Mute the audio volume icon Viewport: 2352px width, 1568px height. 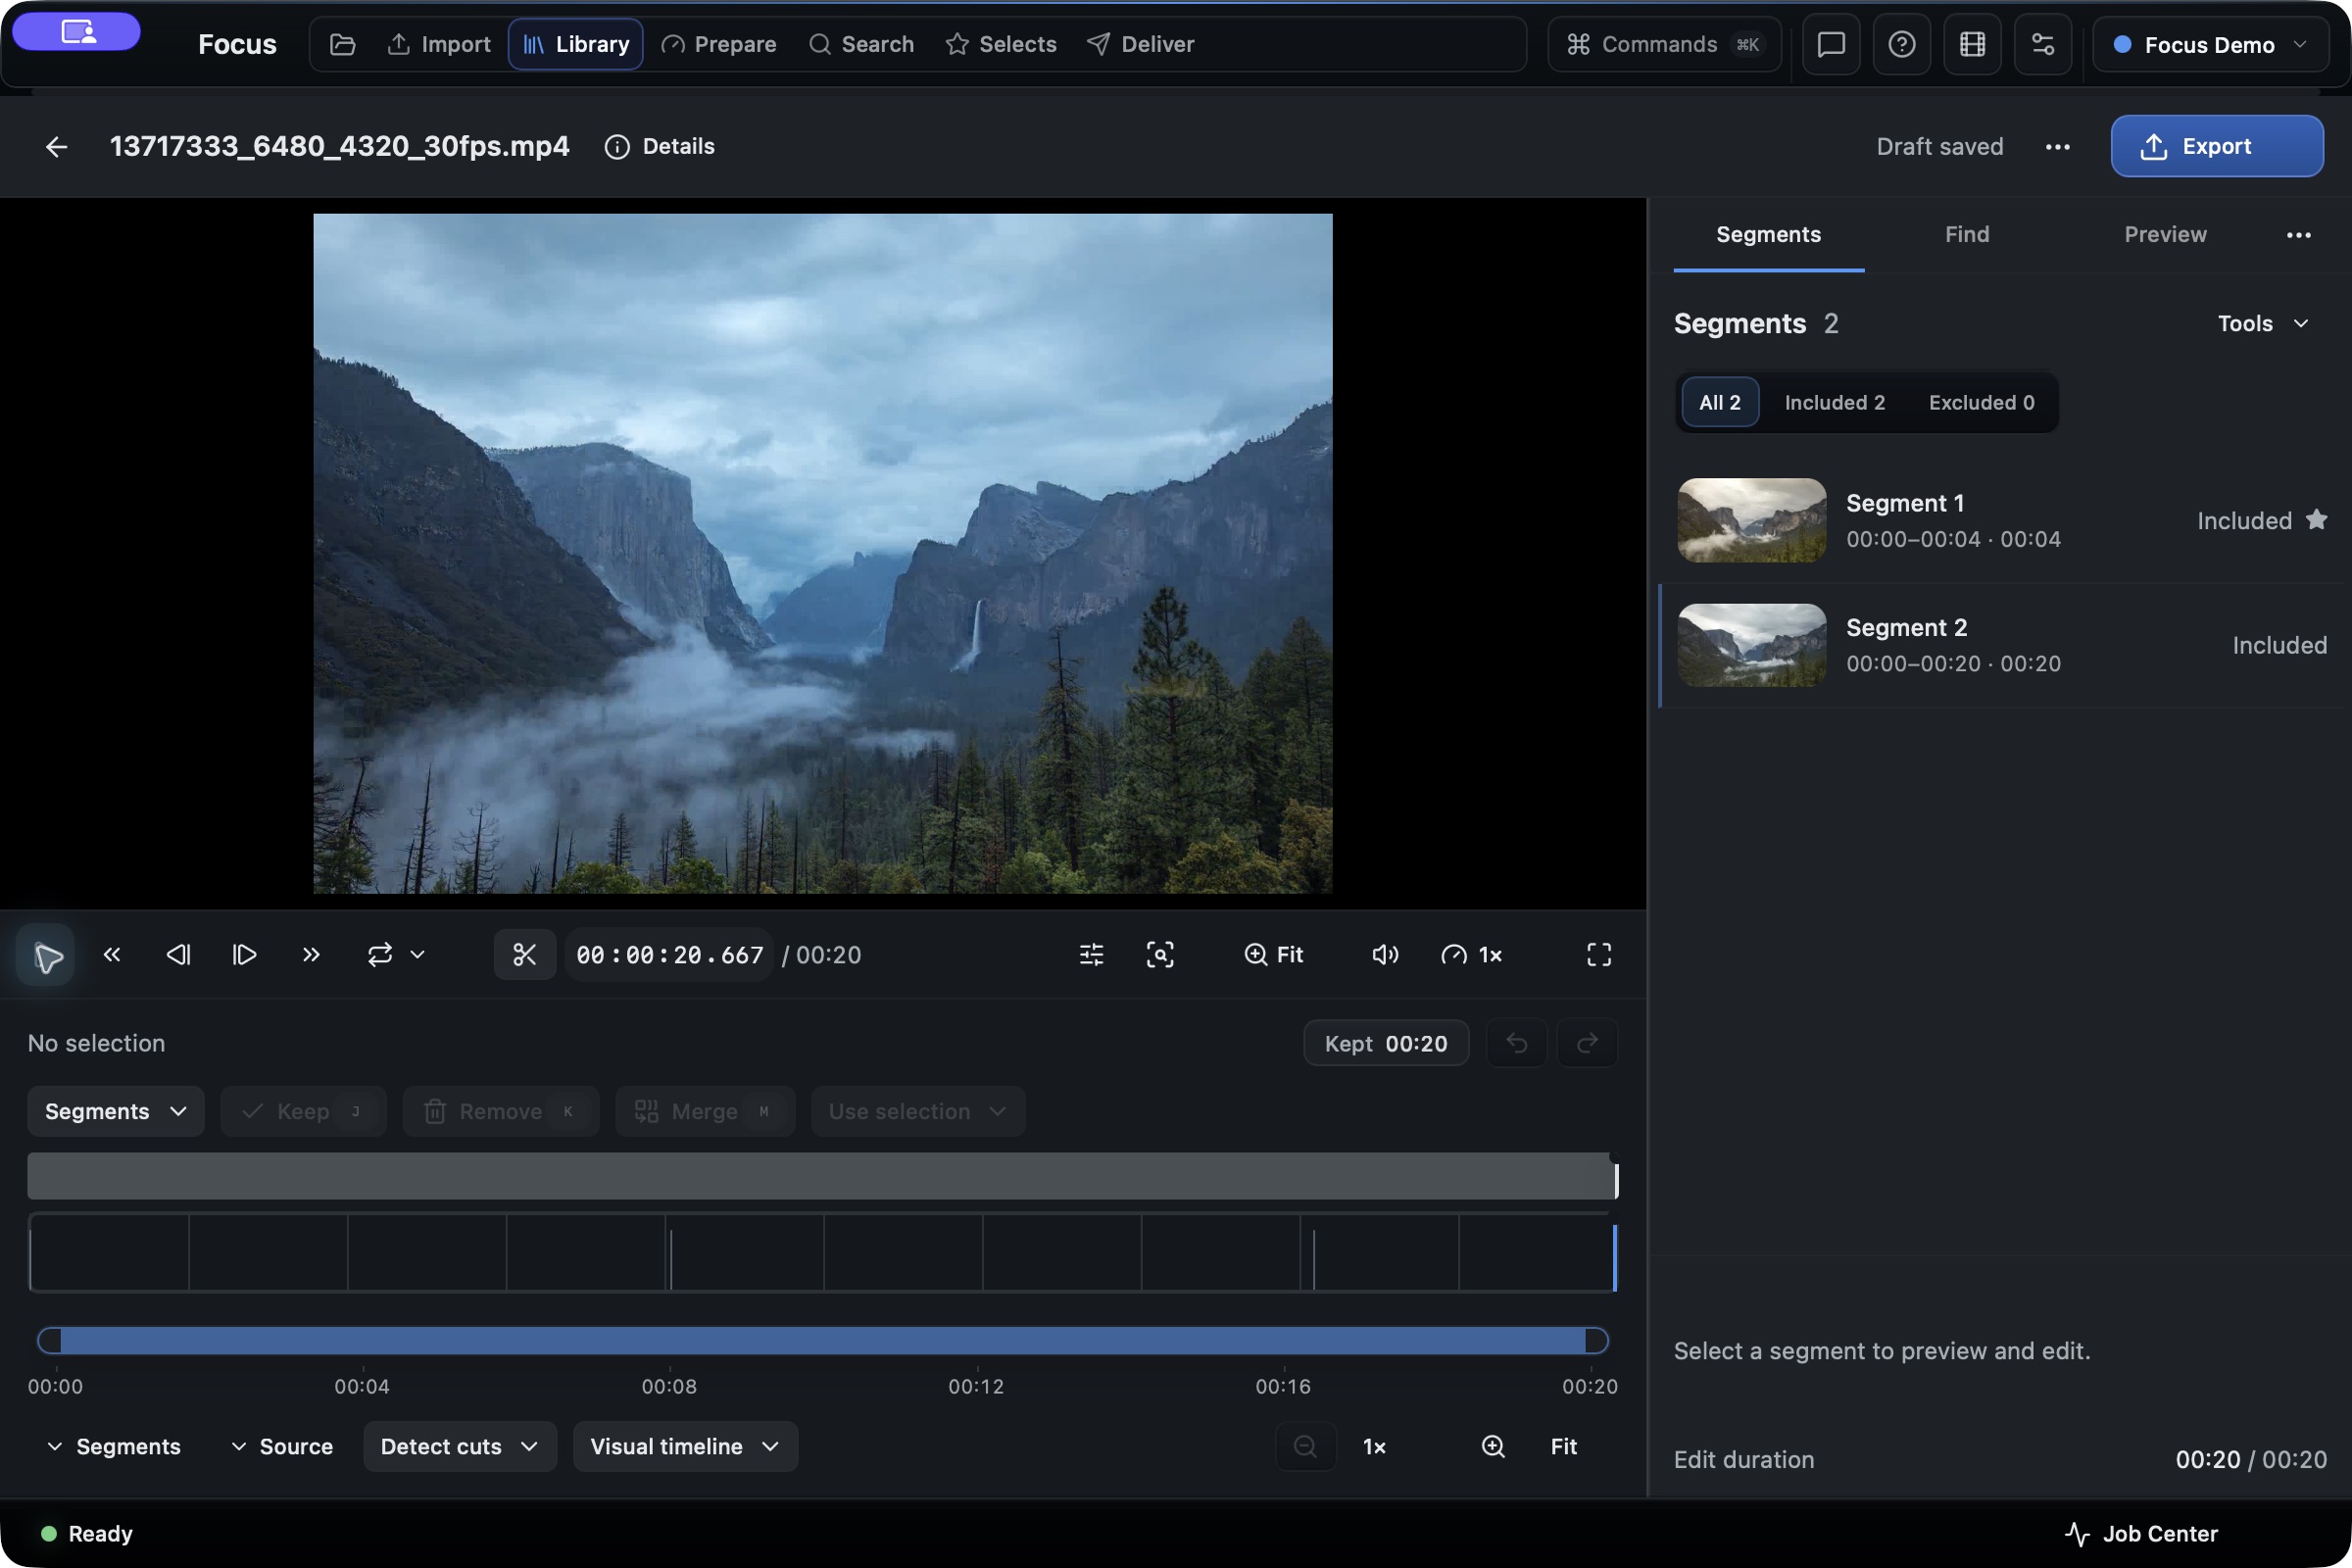coord(1385,955)
